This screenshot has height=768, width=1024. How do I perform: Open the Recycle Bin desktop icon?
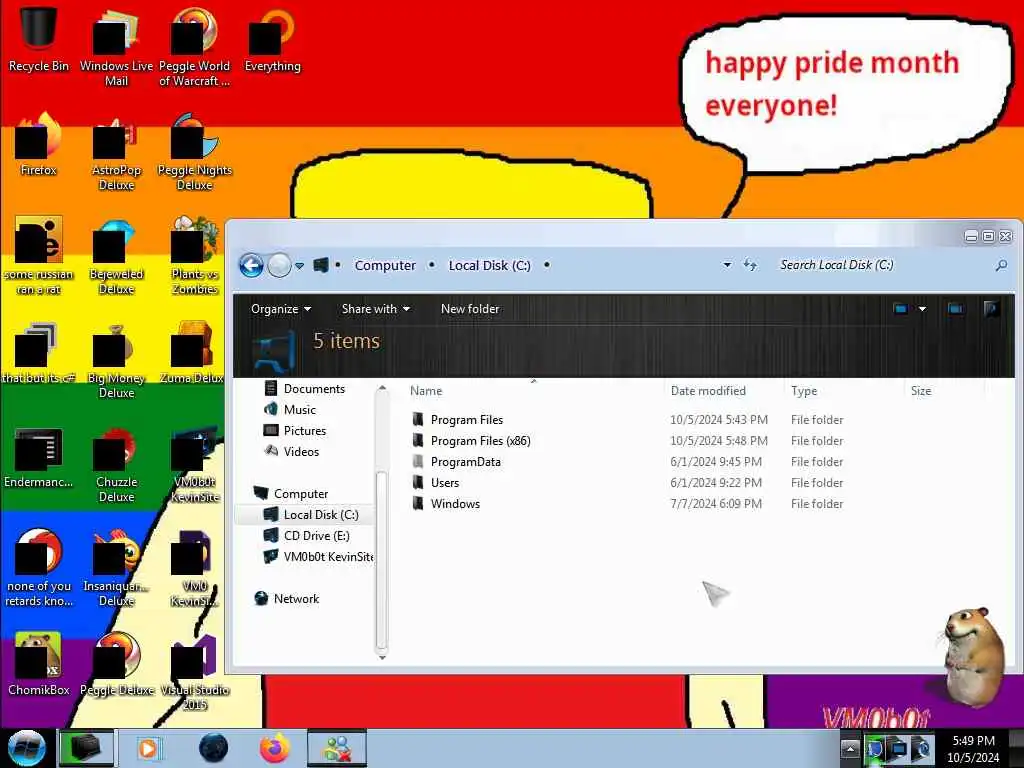point(39,39)
